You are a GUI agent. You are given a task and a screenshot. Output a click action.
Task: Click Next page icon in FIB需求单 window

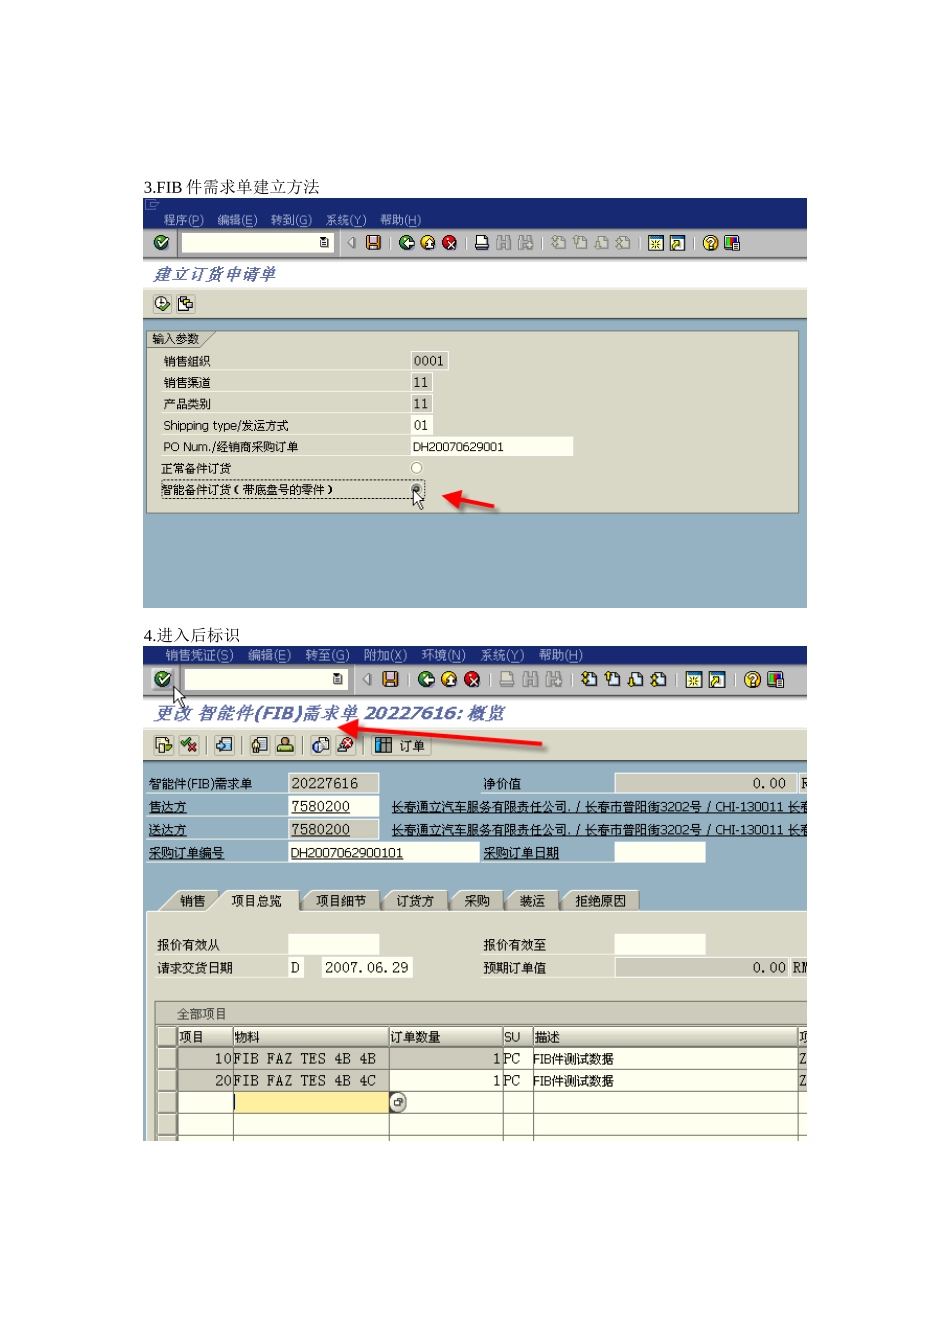635,679
